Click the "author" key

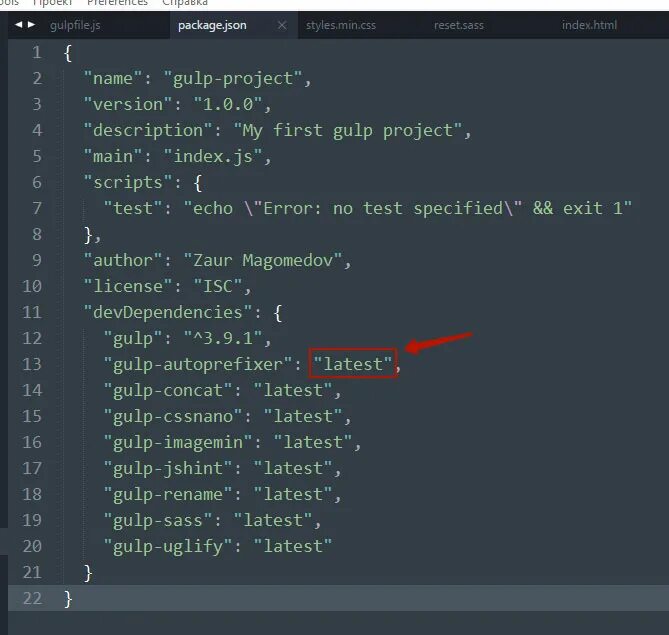pyautogui.click(x=122, y=260)
